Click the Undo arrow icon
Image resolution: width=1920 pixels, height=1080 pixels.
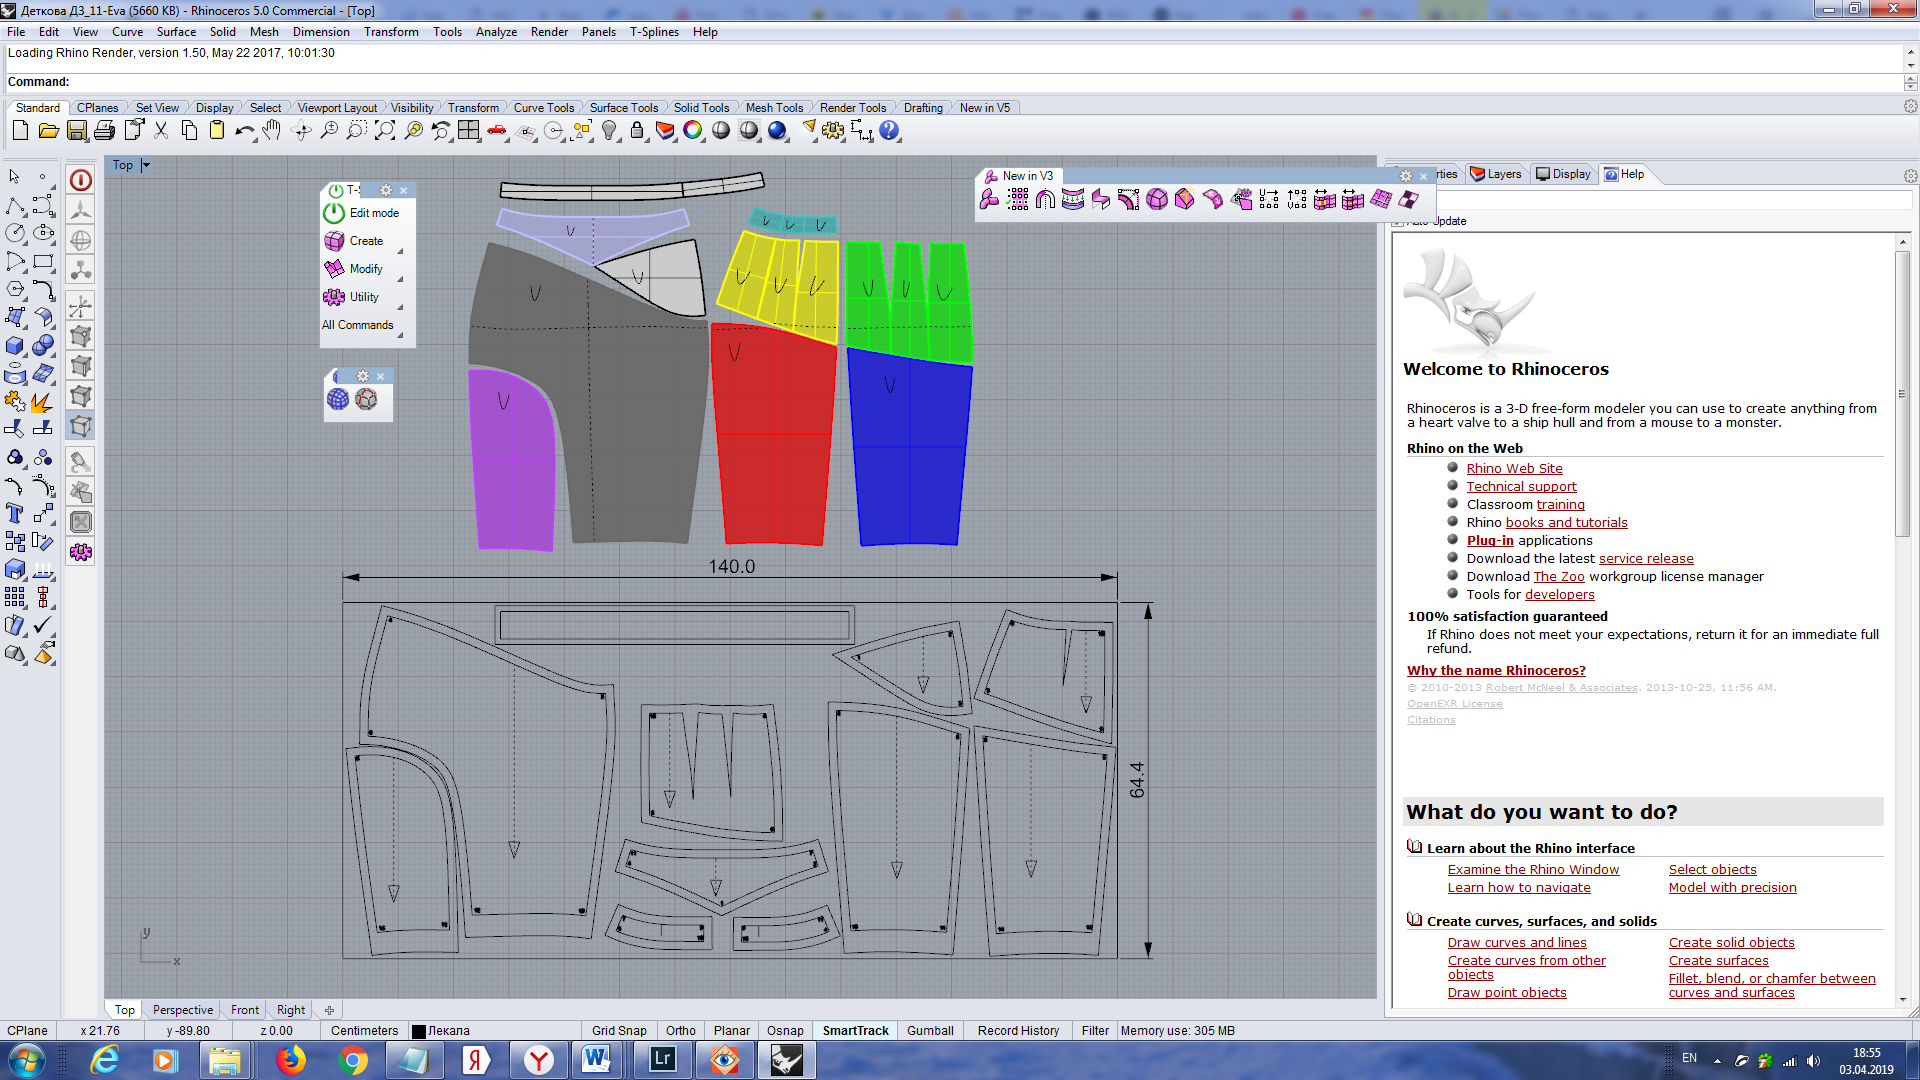(x=245, y=131)
